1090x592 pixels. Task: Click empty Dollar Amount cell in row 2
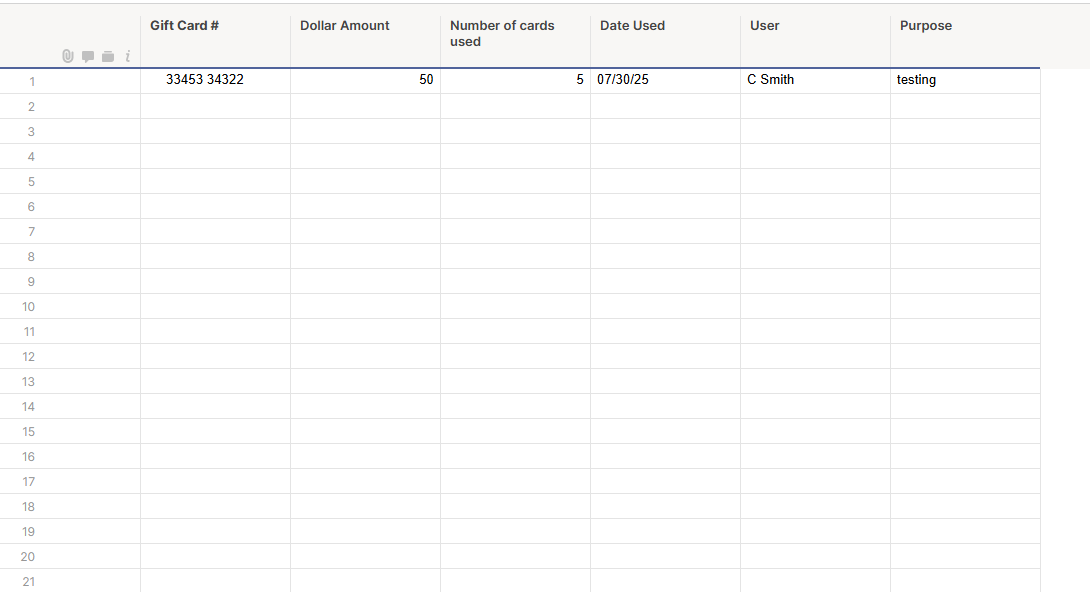tap(366, 106)
